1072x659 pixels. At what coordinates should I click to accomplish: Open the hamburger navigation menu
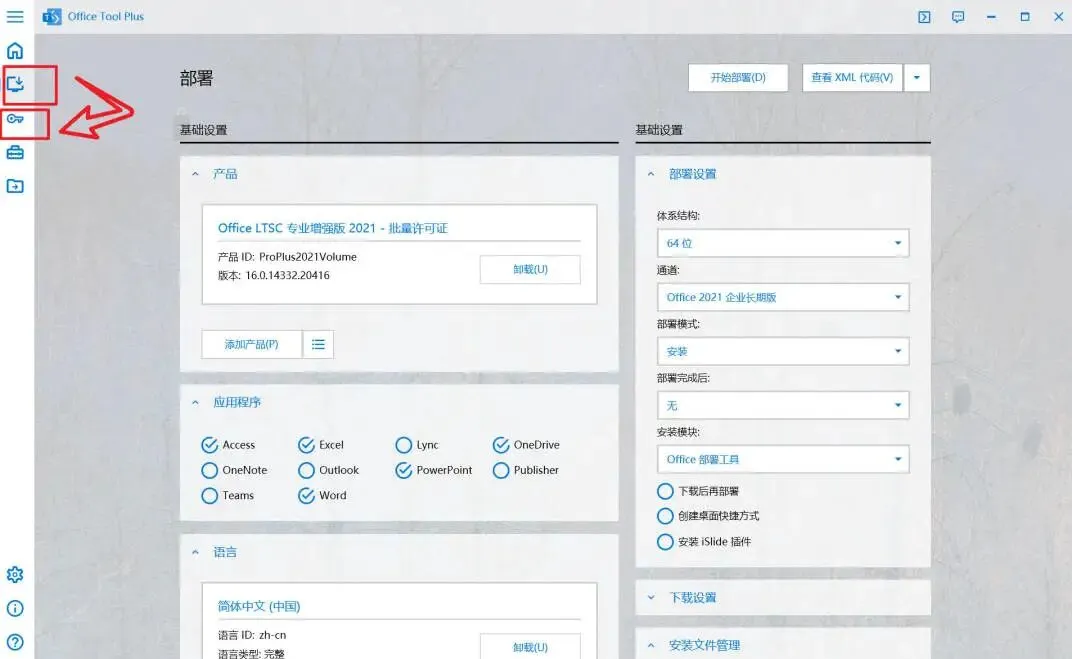[15, 16]
